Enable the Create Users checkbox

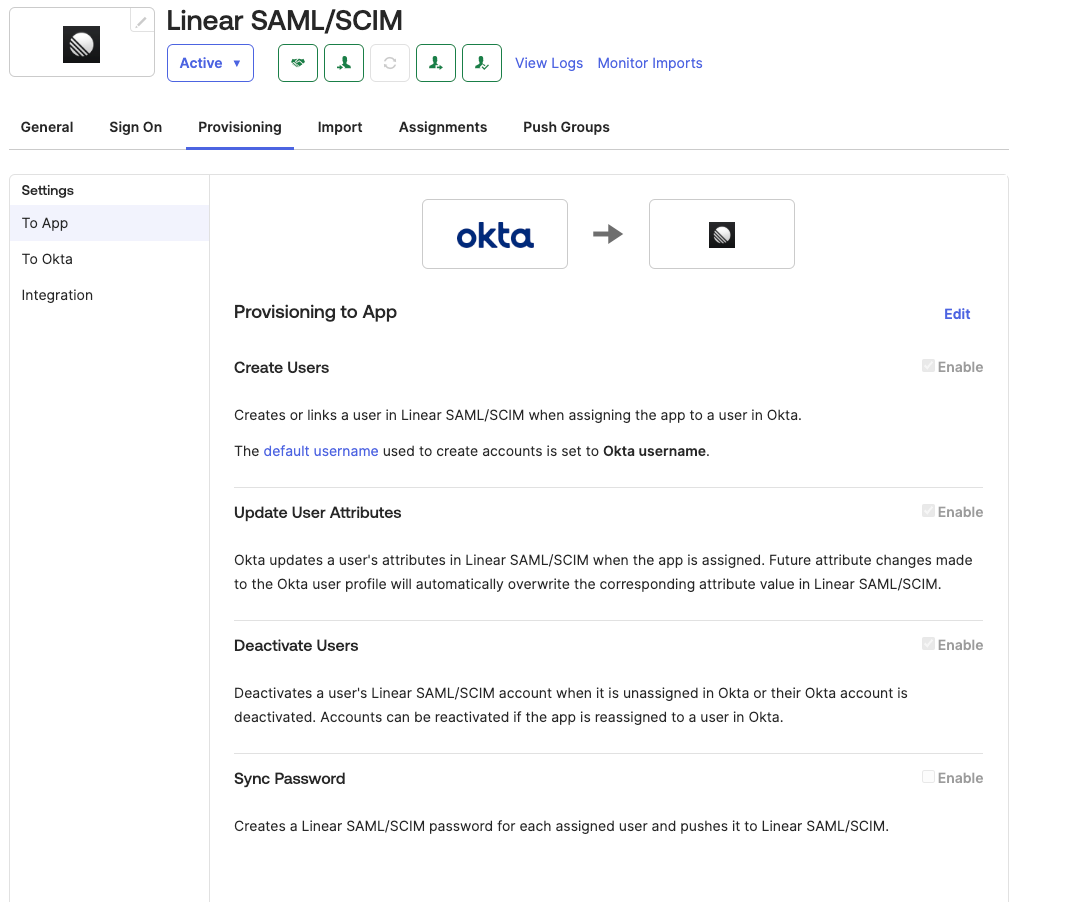(x=928, y=366)
